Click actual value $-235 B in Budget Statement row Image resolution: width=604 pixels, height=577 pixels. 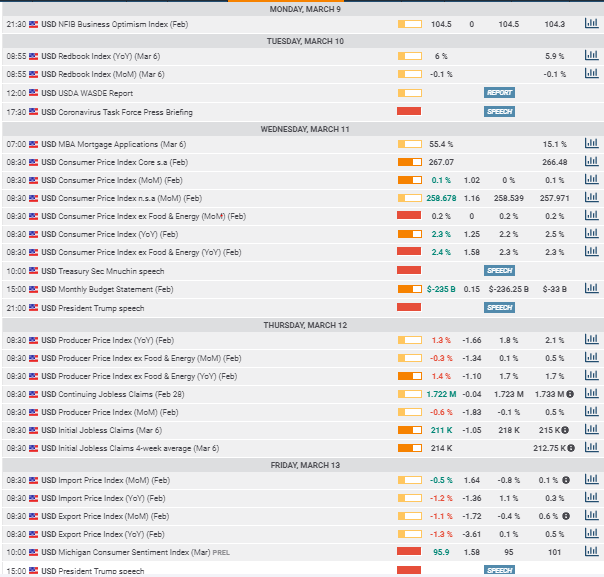(441, 289)
